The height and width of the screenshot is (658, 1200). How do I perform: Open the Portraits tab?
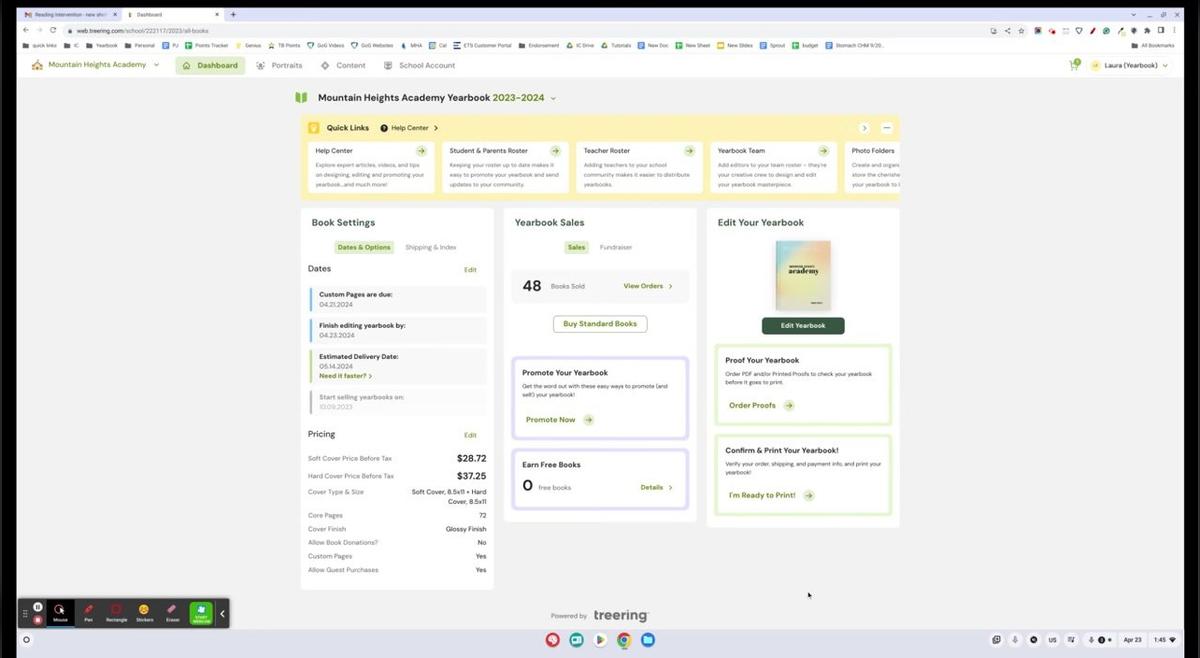pyautogui.click(x=279, y=65)
